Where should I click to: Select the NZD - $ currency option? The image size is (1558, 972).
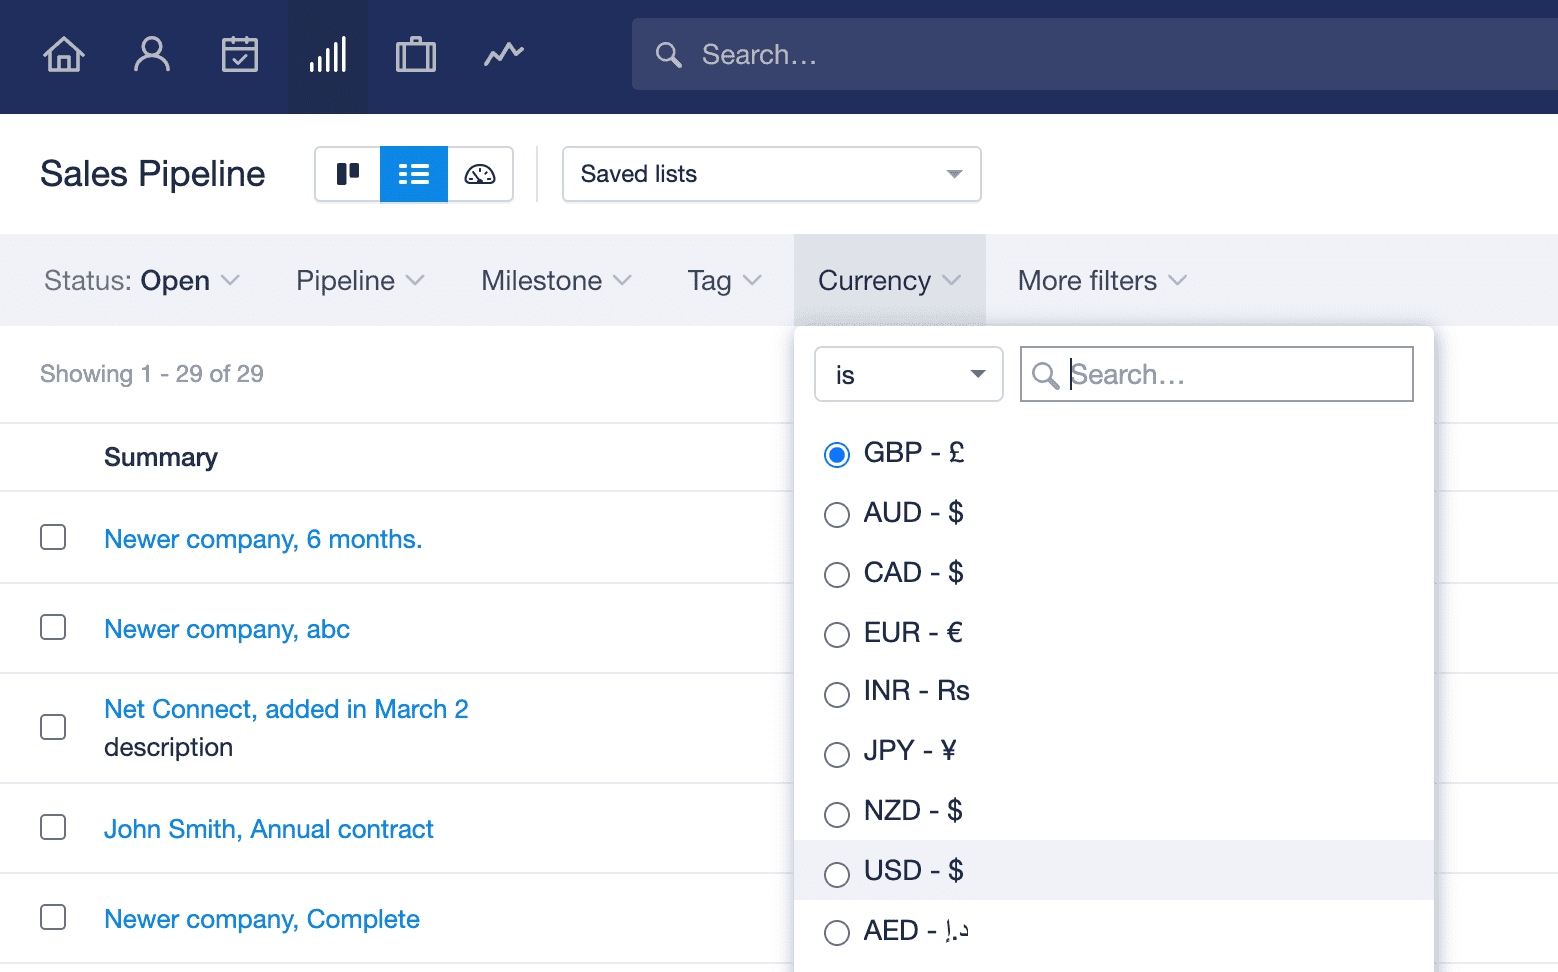tap(837, 813)
